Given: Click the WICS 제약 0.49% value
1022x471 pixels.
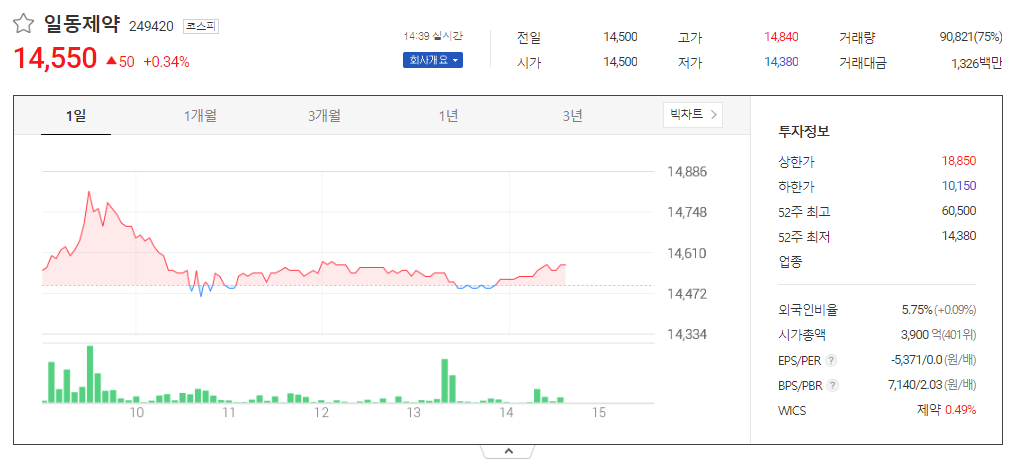Looking at the screenshot, I should coord(946,410).
